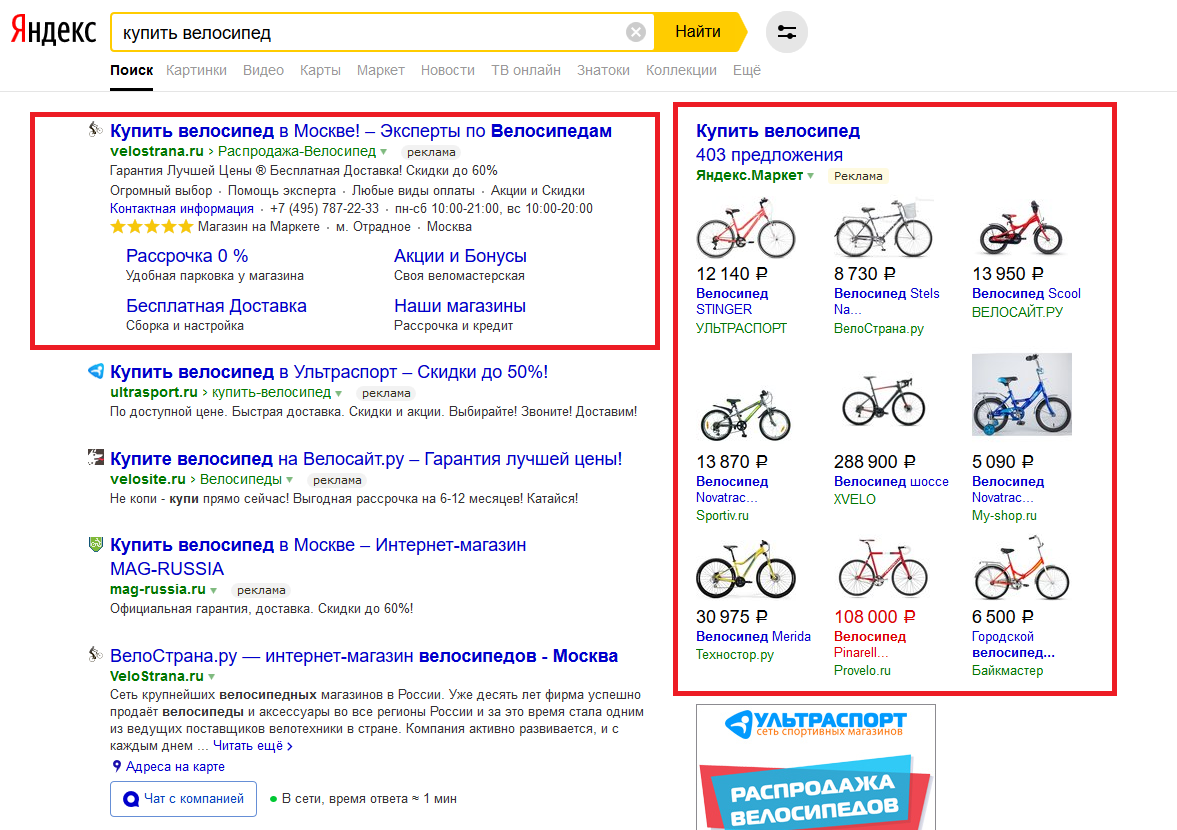Click the Merida bike image priced 30 975 ₽

745,569
